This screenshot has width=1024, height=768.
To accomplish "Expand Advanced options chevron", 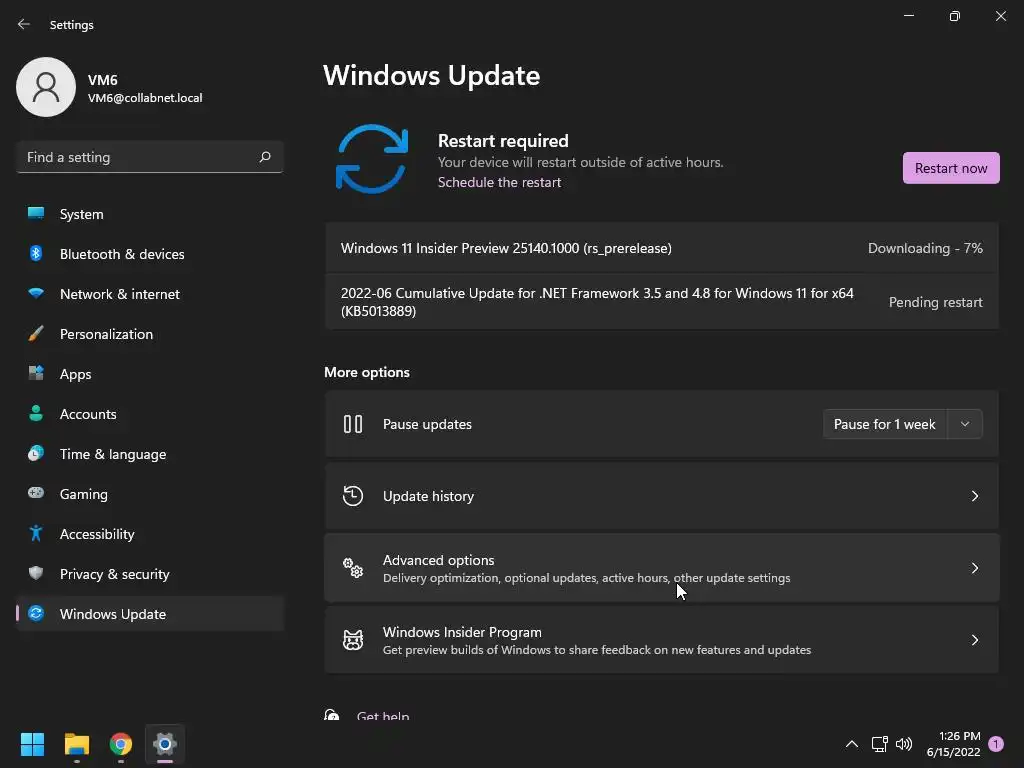I will click(974, 568).
